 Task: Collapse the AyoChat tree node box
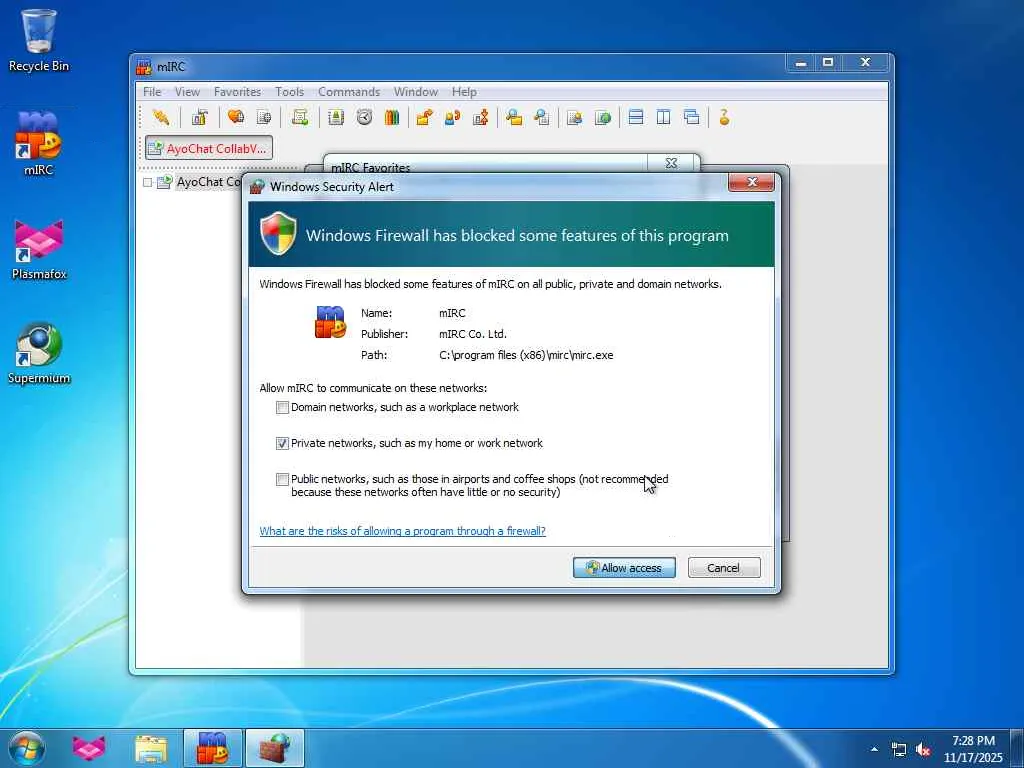pyautogui.click(x=148, y=182)
